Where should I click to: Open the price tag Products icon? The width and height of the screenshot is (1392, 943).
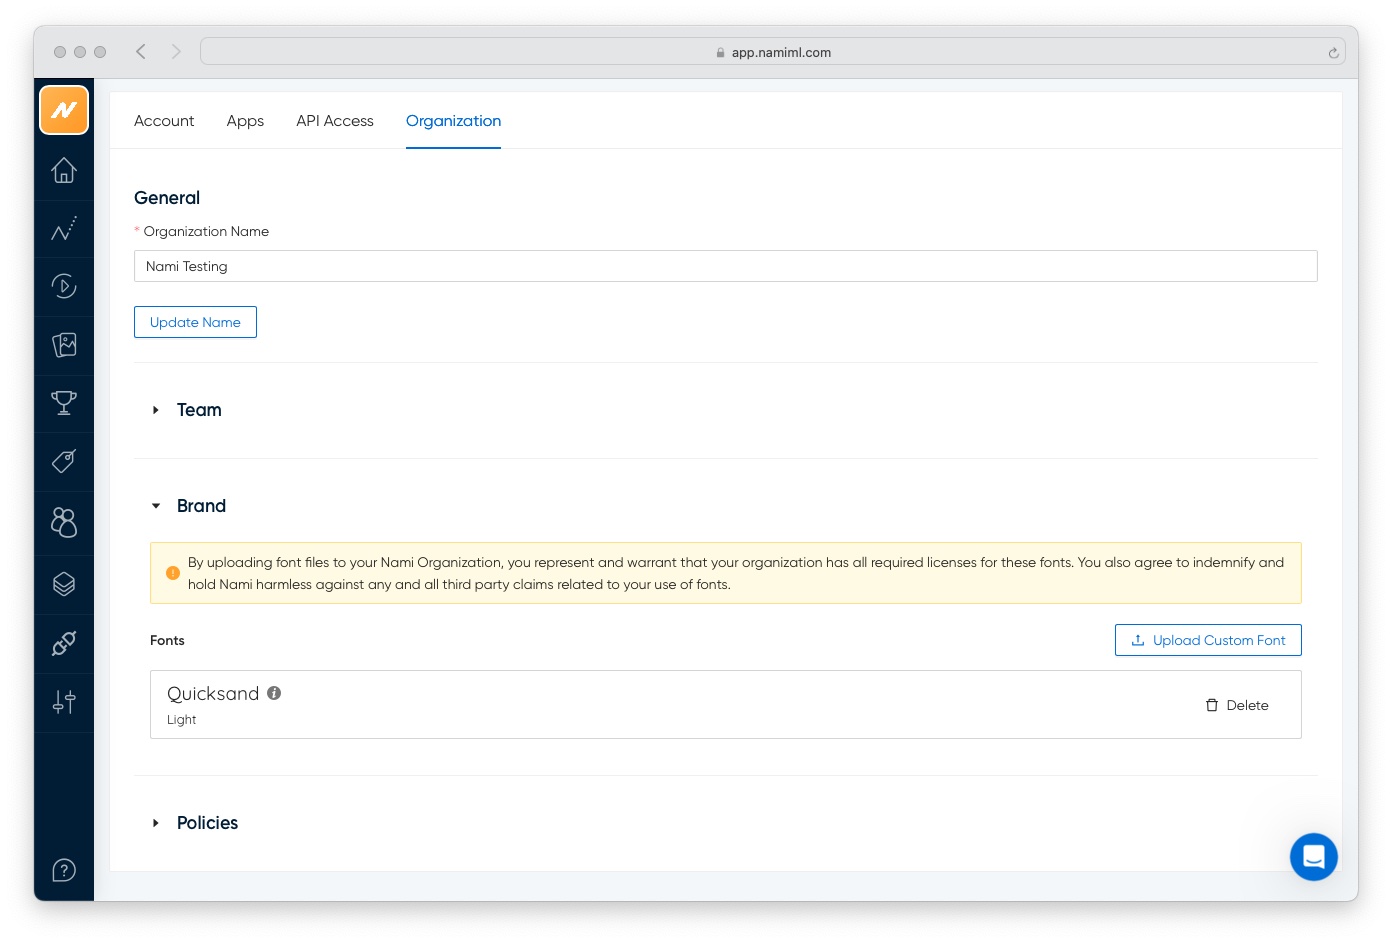click(64, 462)
